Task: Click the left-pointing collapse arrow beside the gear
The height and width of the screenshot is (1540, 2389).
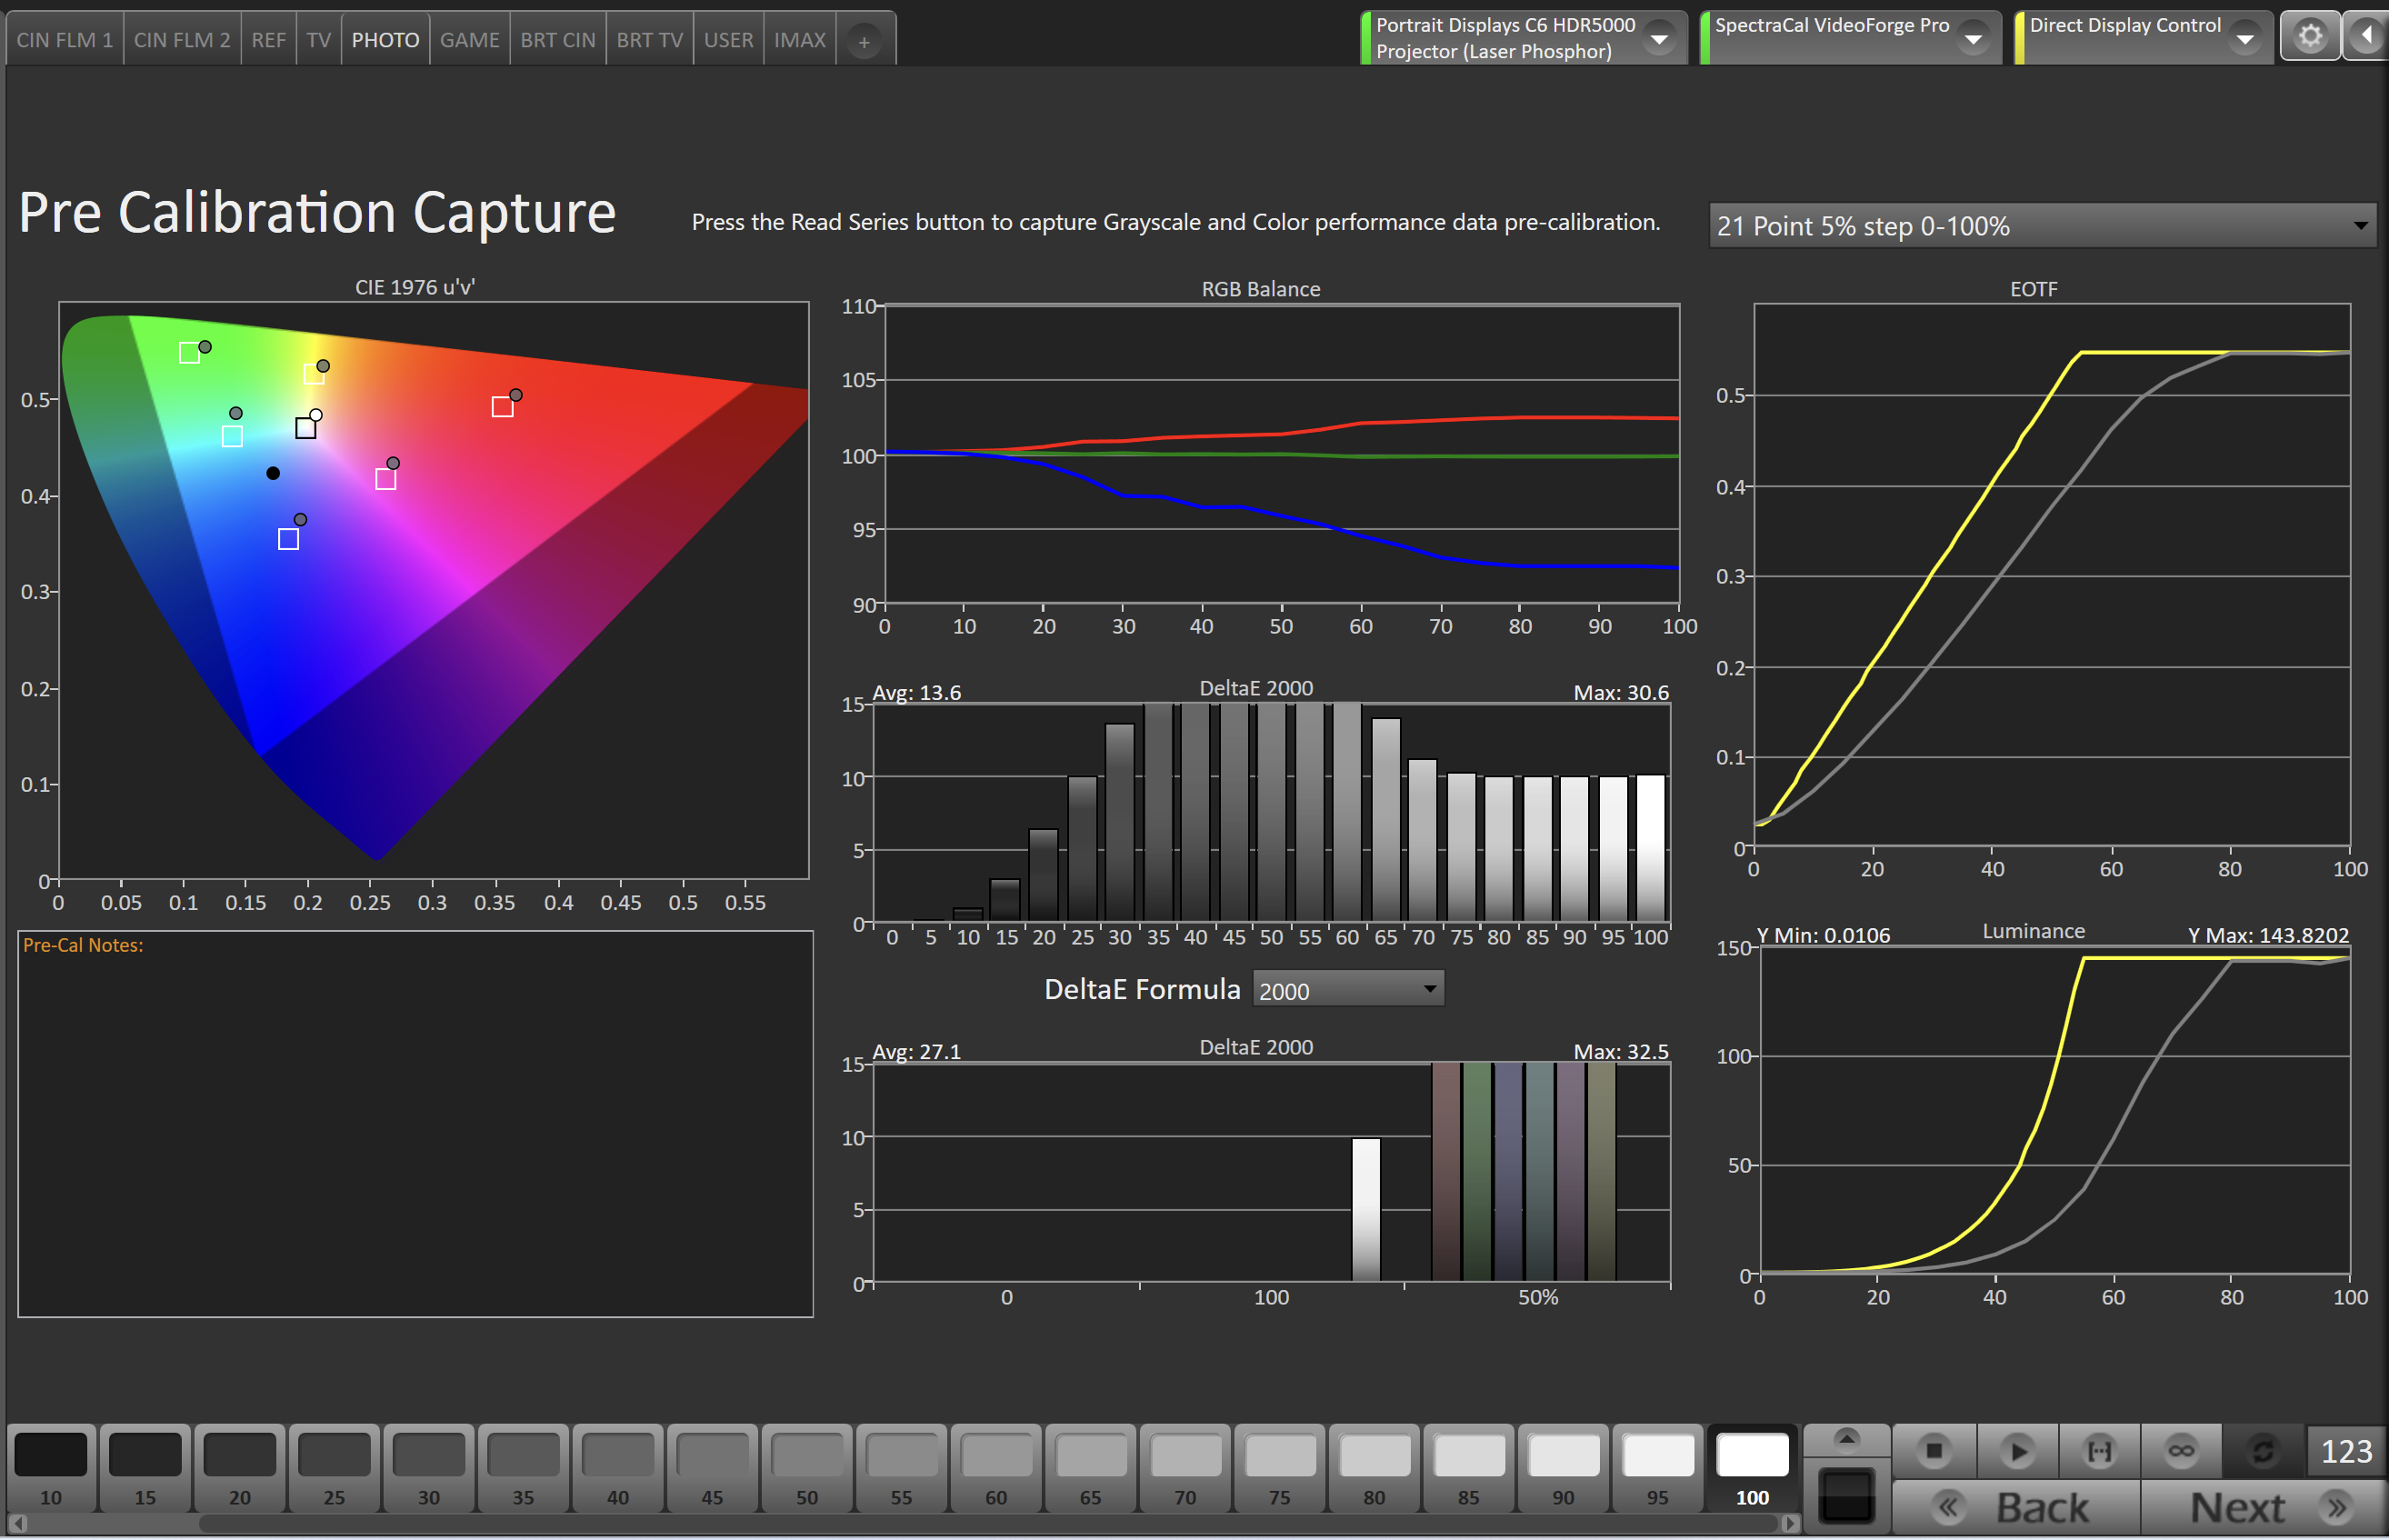Action: click(2366, 37)
